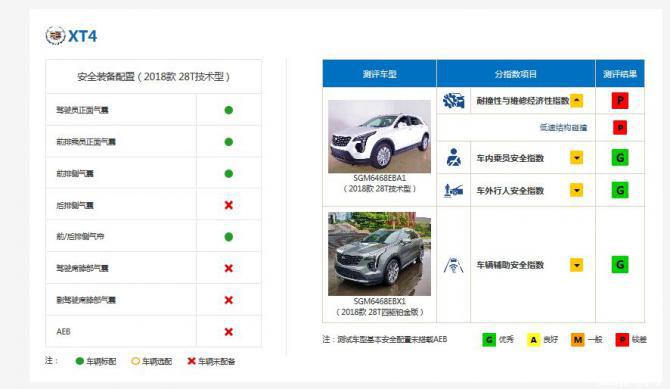The height and width of the screenshot is (389, 670).
Task: Click the green G rating for 车外行人安全指数
Action: click(x=620, y=190)
